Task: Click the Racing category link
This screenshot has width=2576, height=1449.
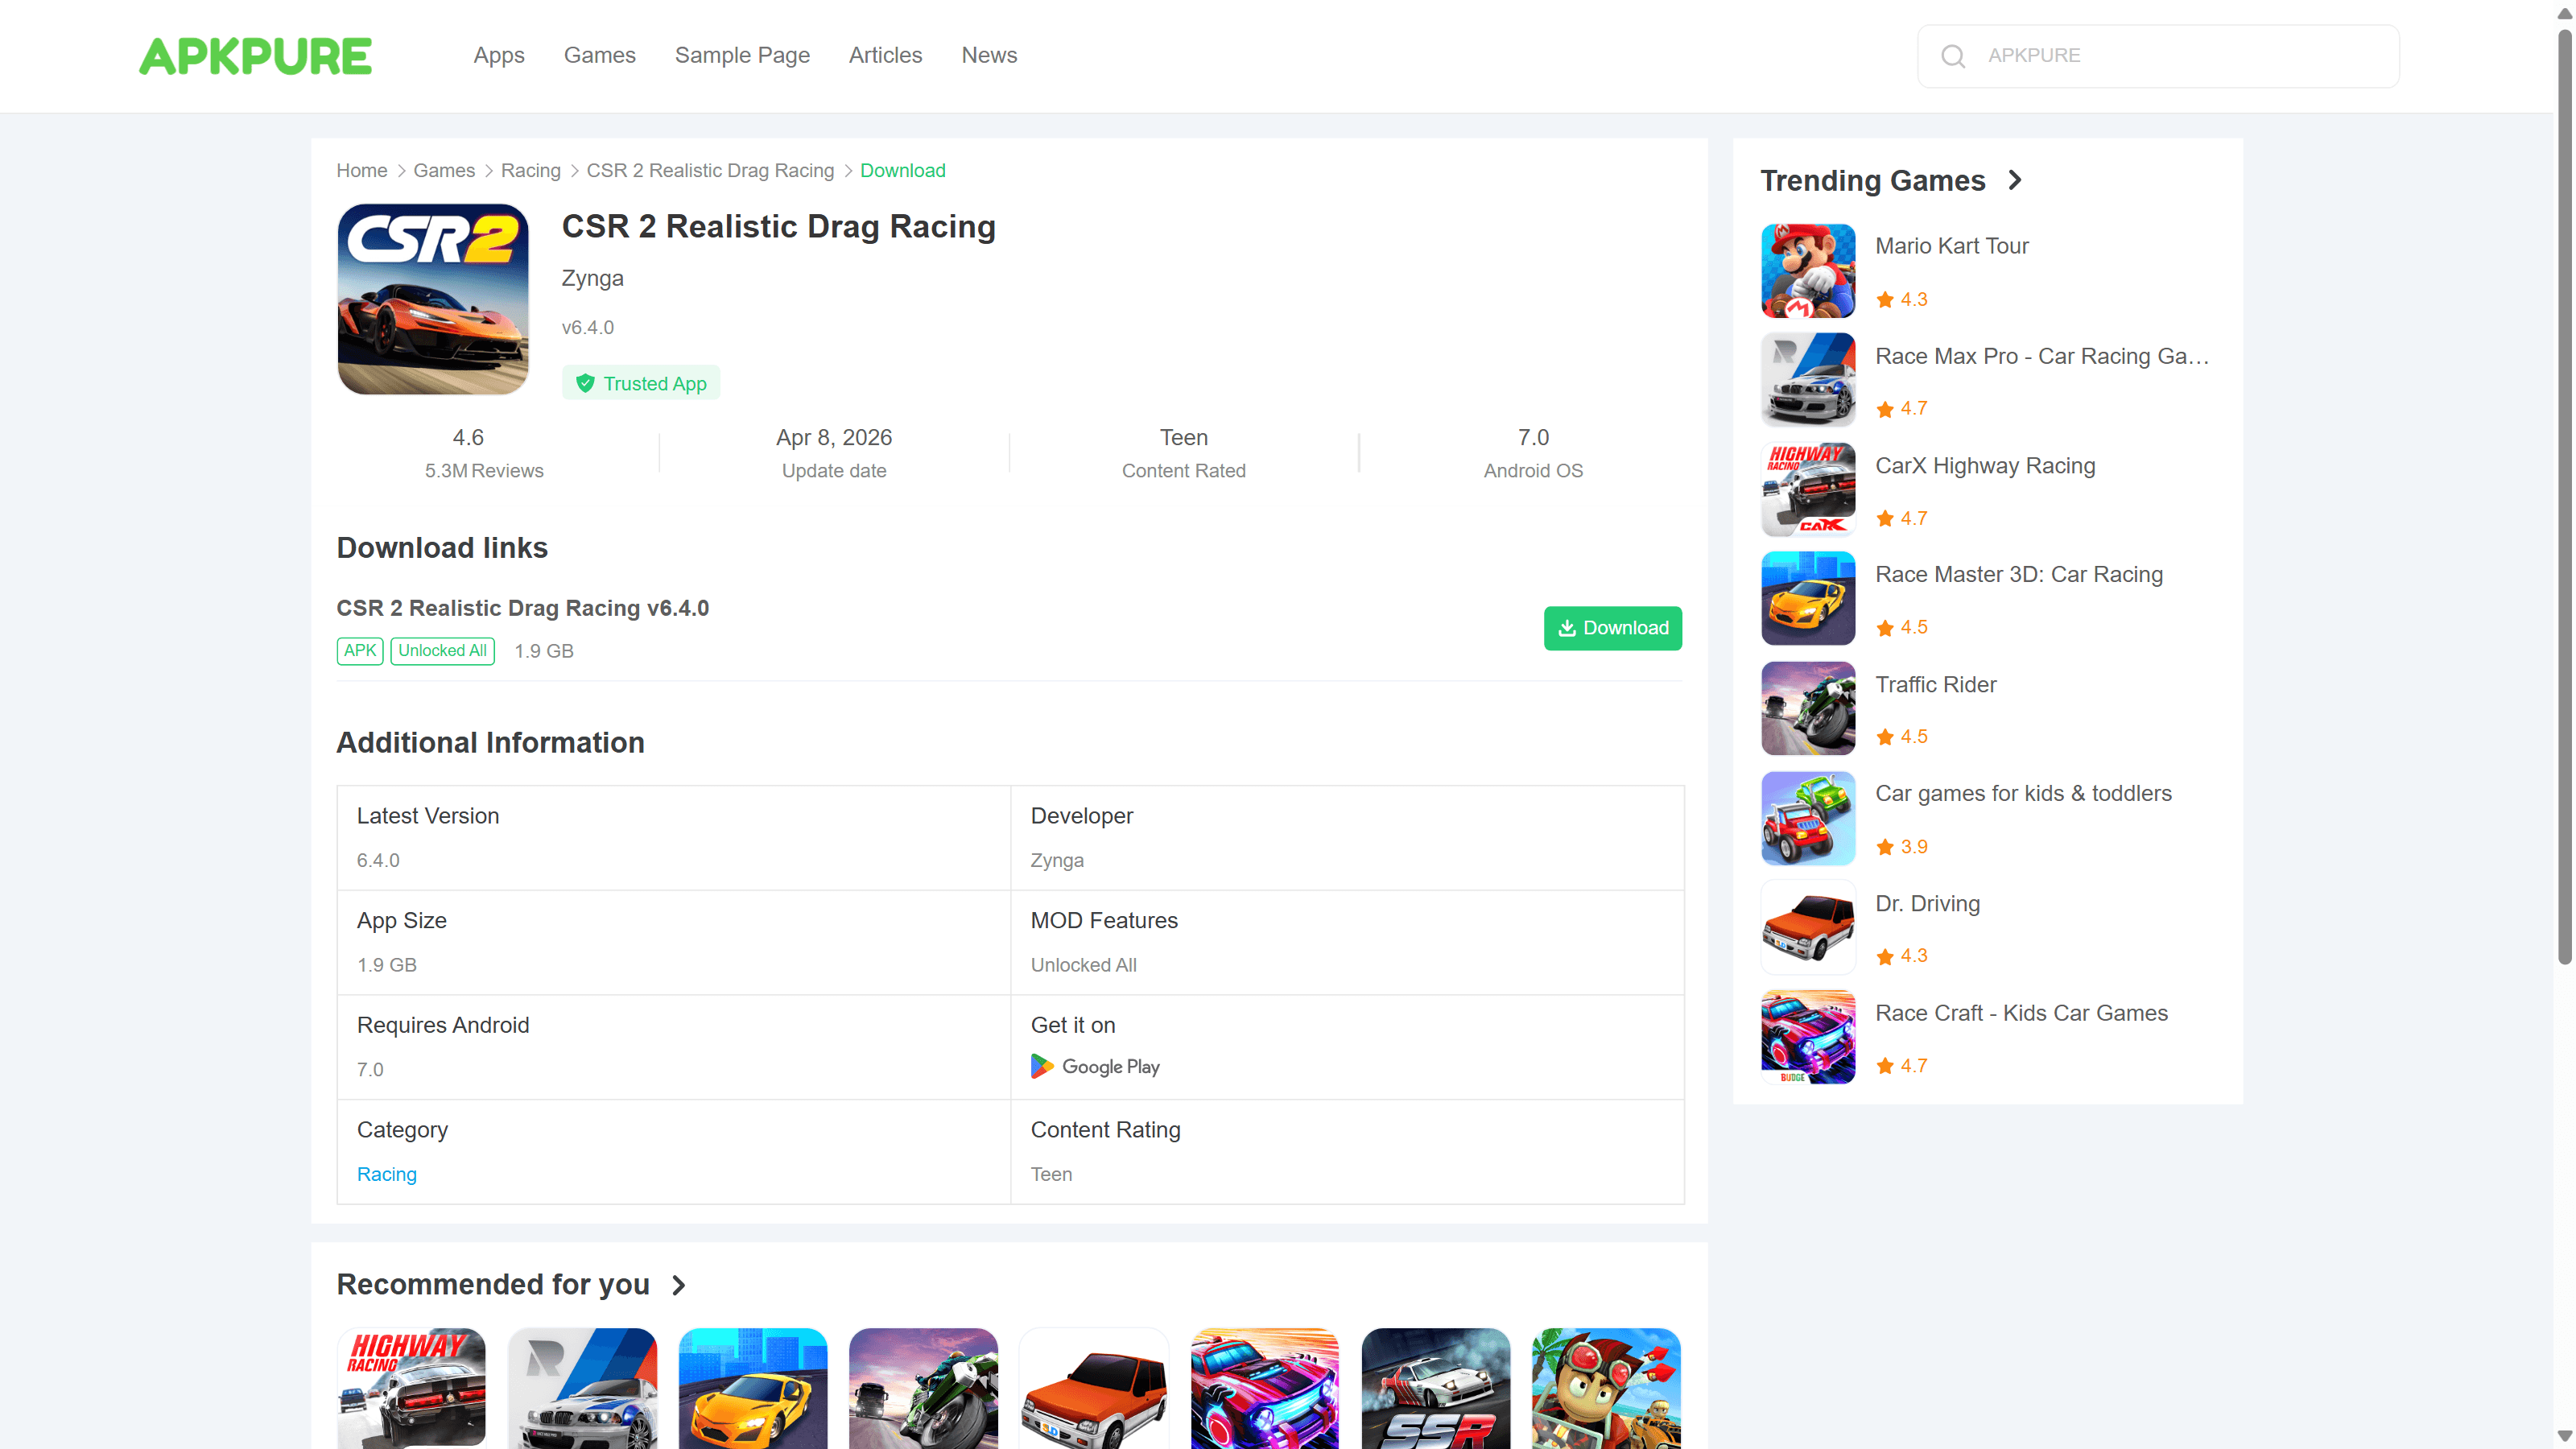Action: click(x=386, y=1174)
